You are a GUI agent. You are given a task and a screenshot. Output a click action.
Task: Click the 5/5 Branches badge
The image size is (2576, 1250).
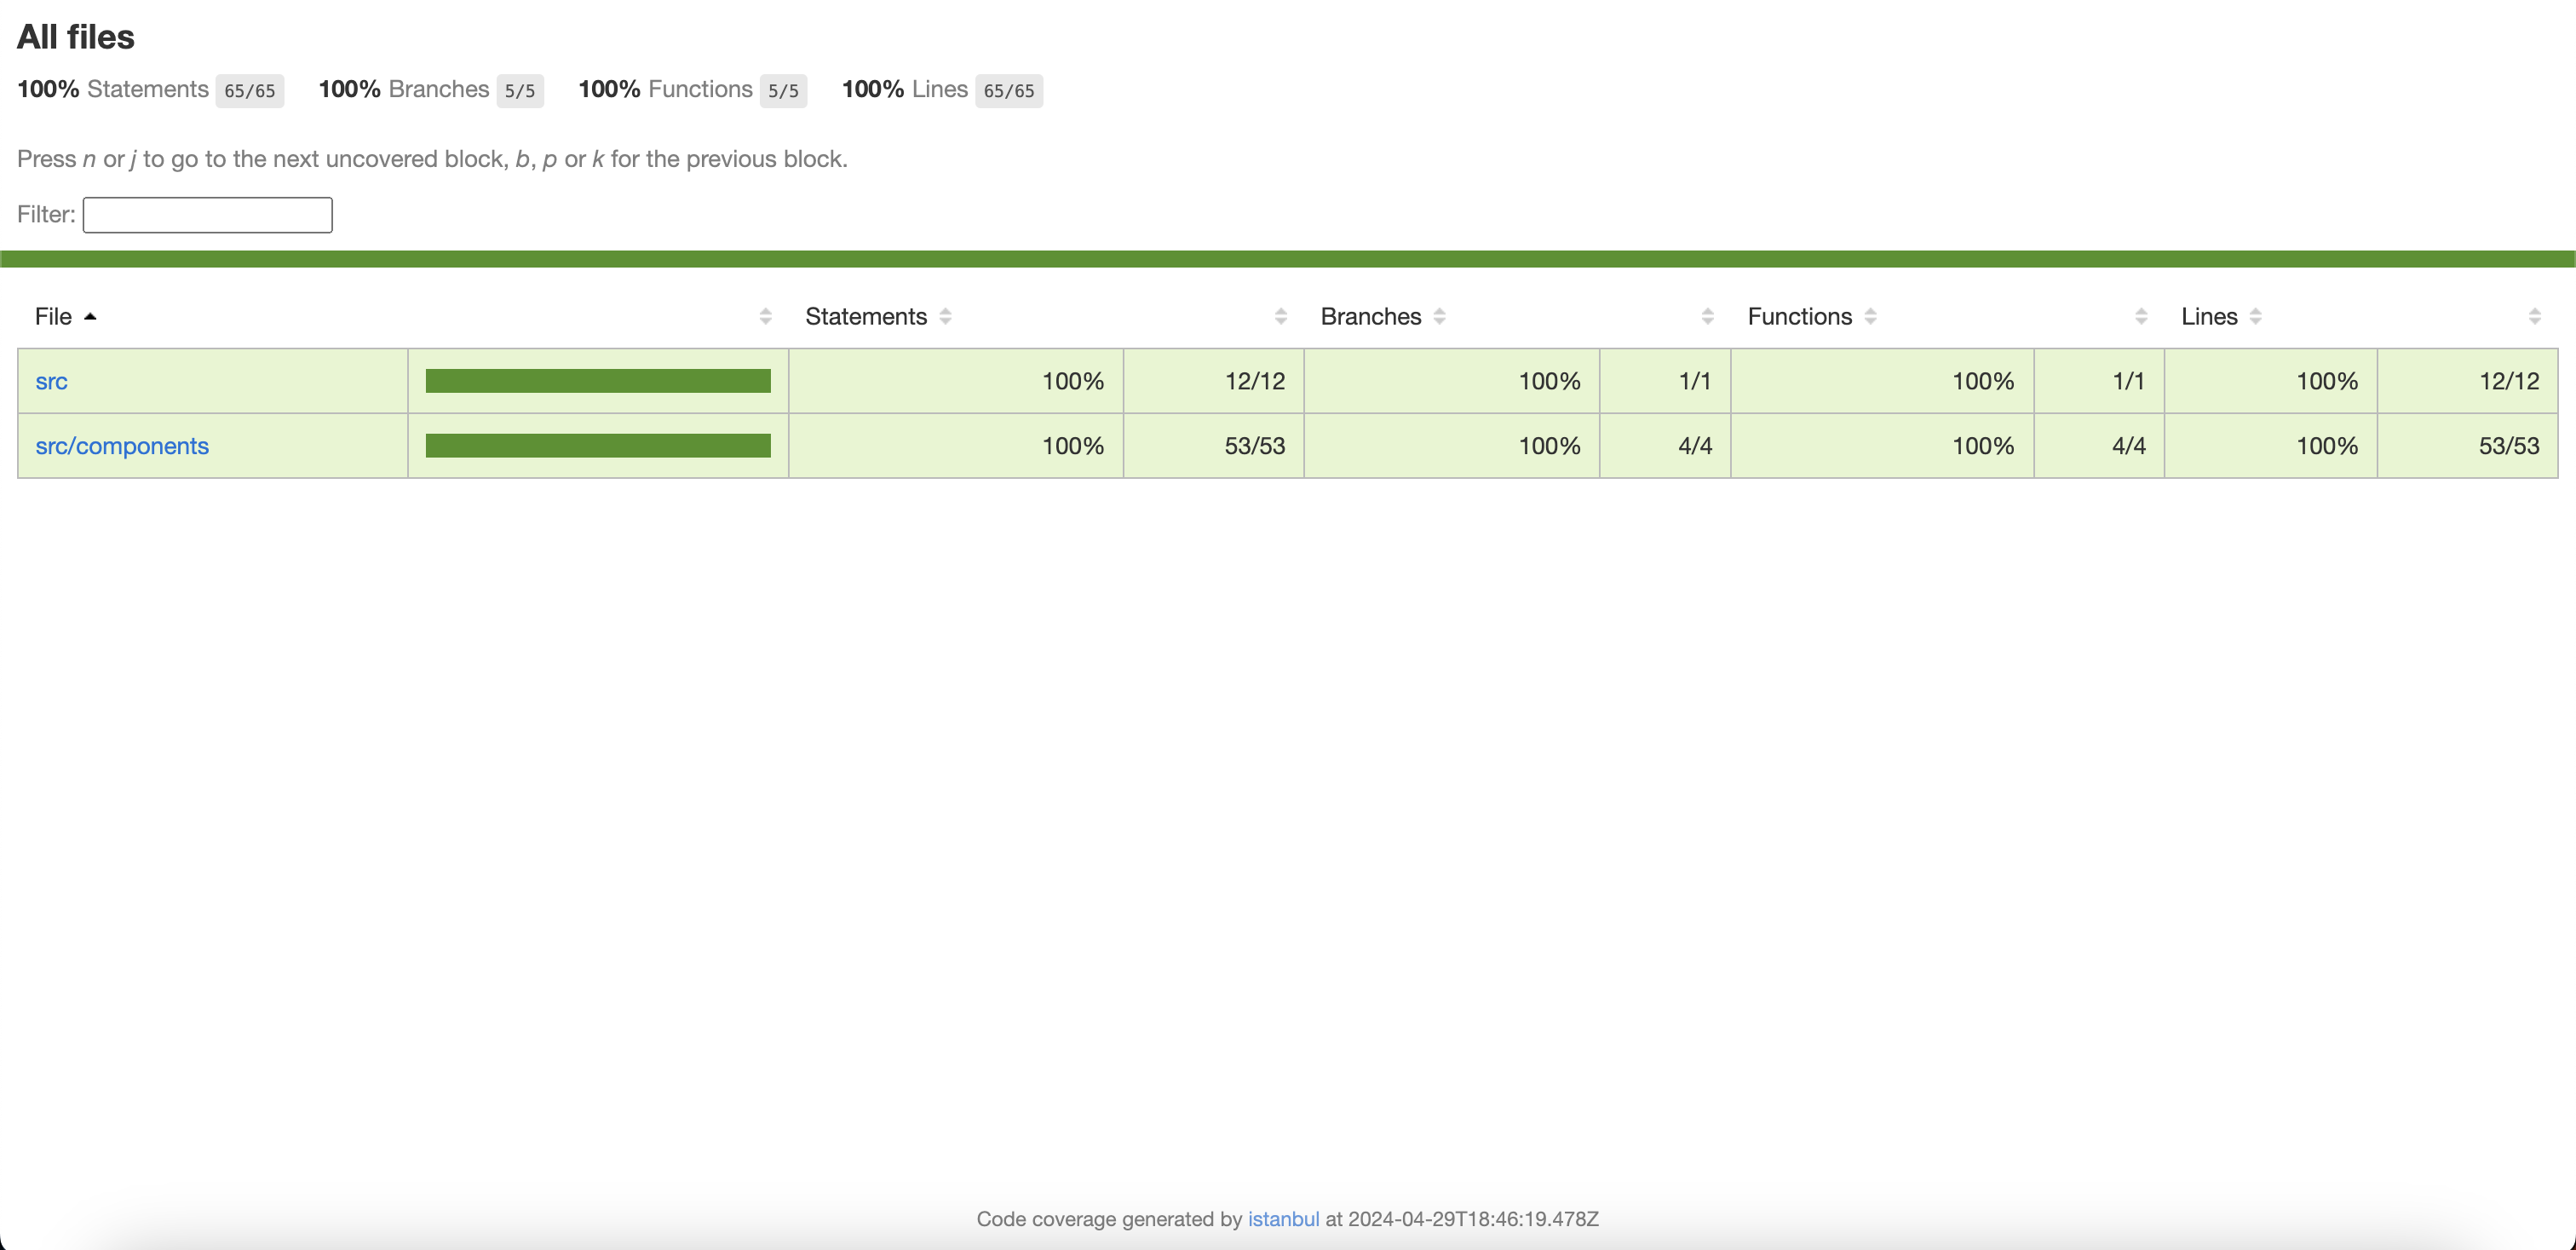(520, 91)
